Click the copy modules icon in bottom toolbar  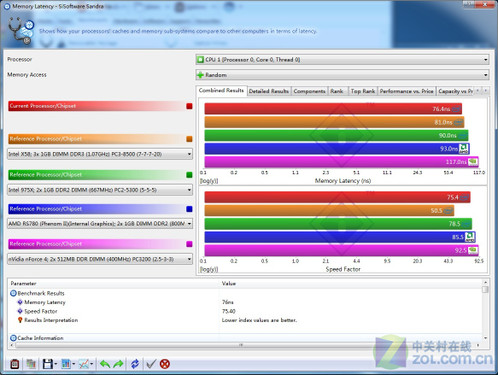(x=31, y=364)
